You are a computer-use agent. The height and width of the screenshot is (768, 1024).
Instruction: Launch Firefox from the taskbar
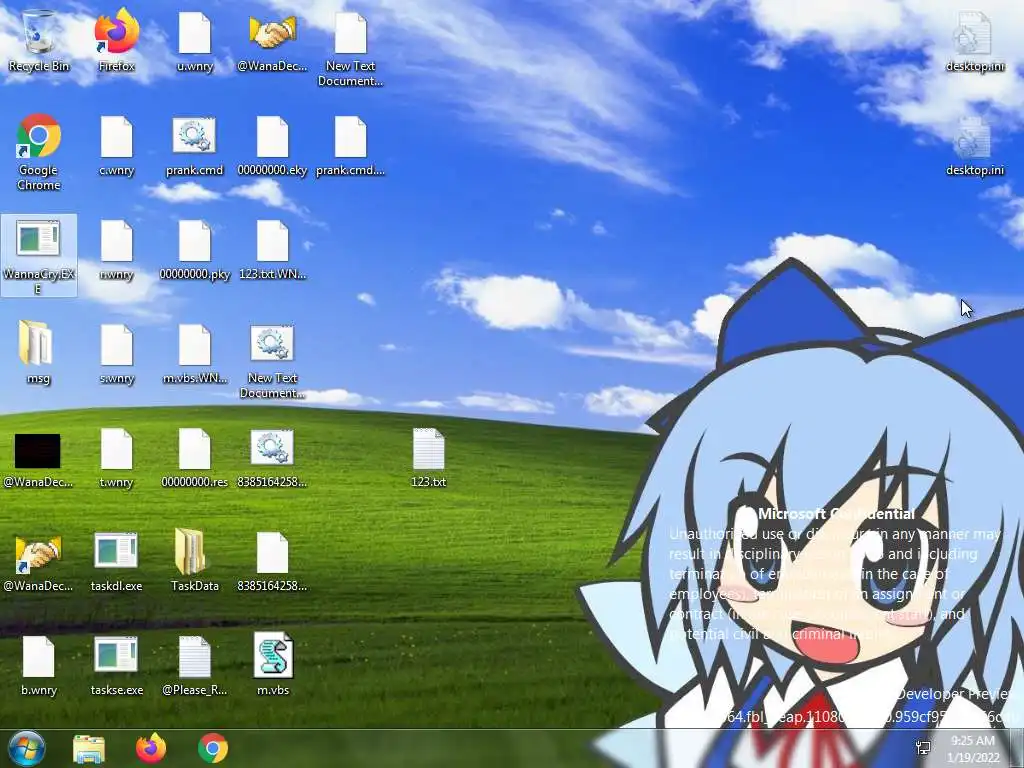pyautogui.click(x=151, y=748)
